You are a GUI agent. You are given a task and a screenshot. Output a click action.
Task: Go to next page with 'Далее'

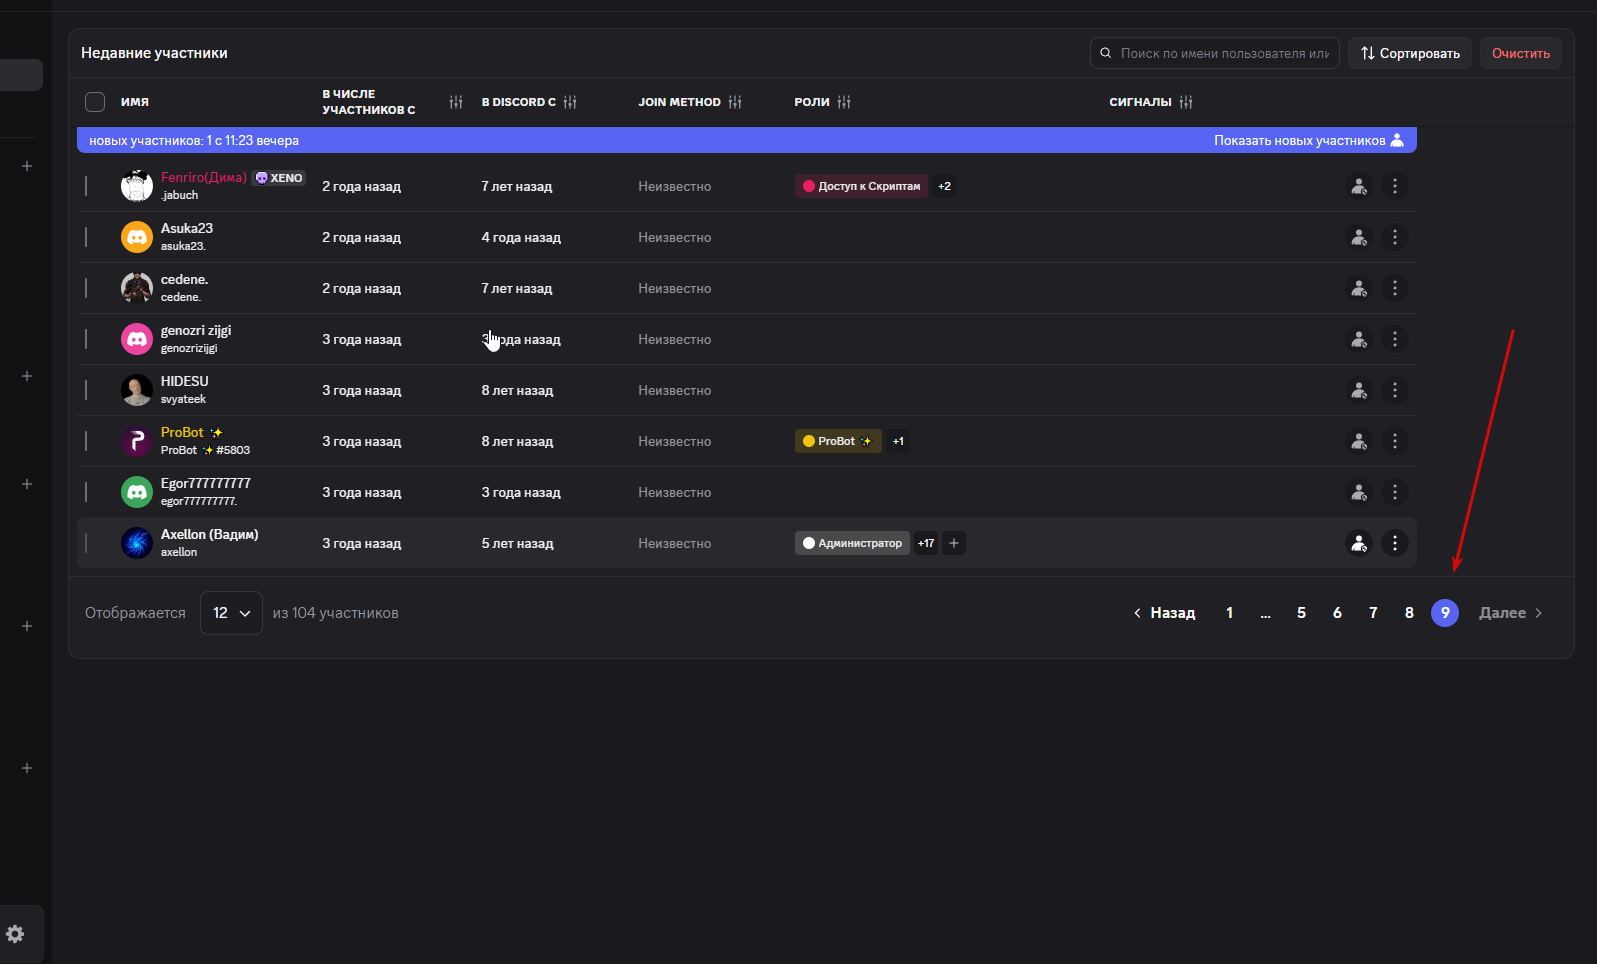1511,613
